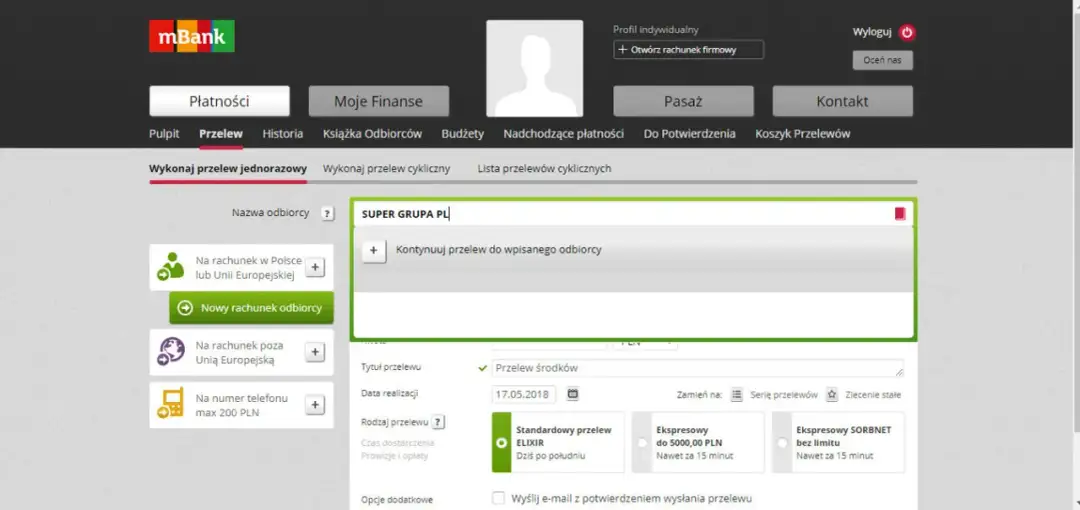Screen dimensions: 1080x510
Task: Open the Kontakt main tab
Action: coord(842,101)
